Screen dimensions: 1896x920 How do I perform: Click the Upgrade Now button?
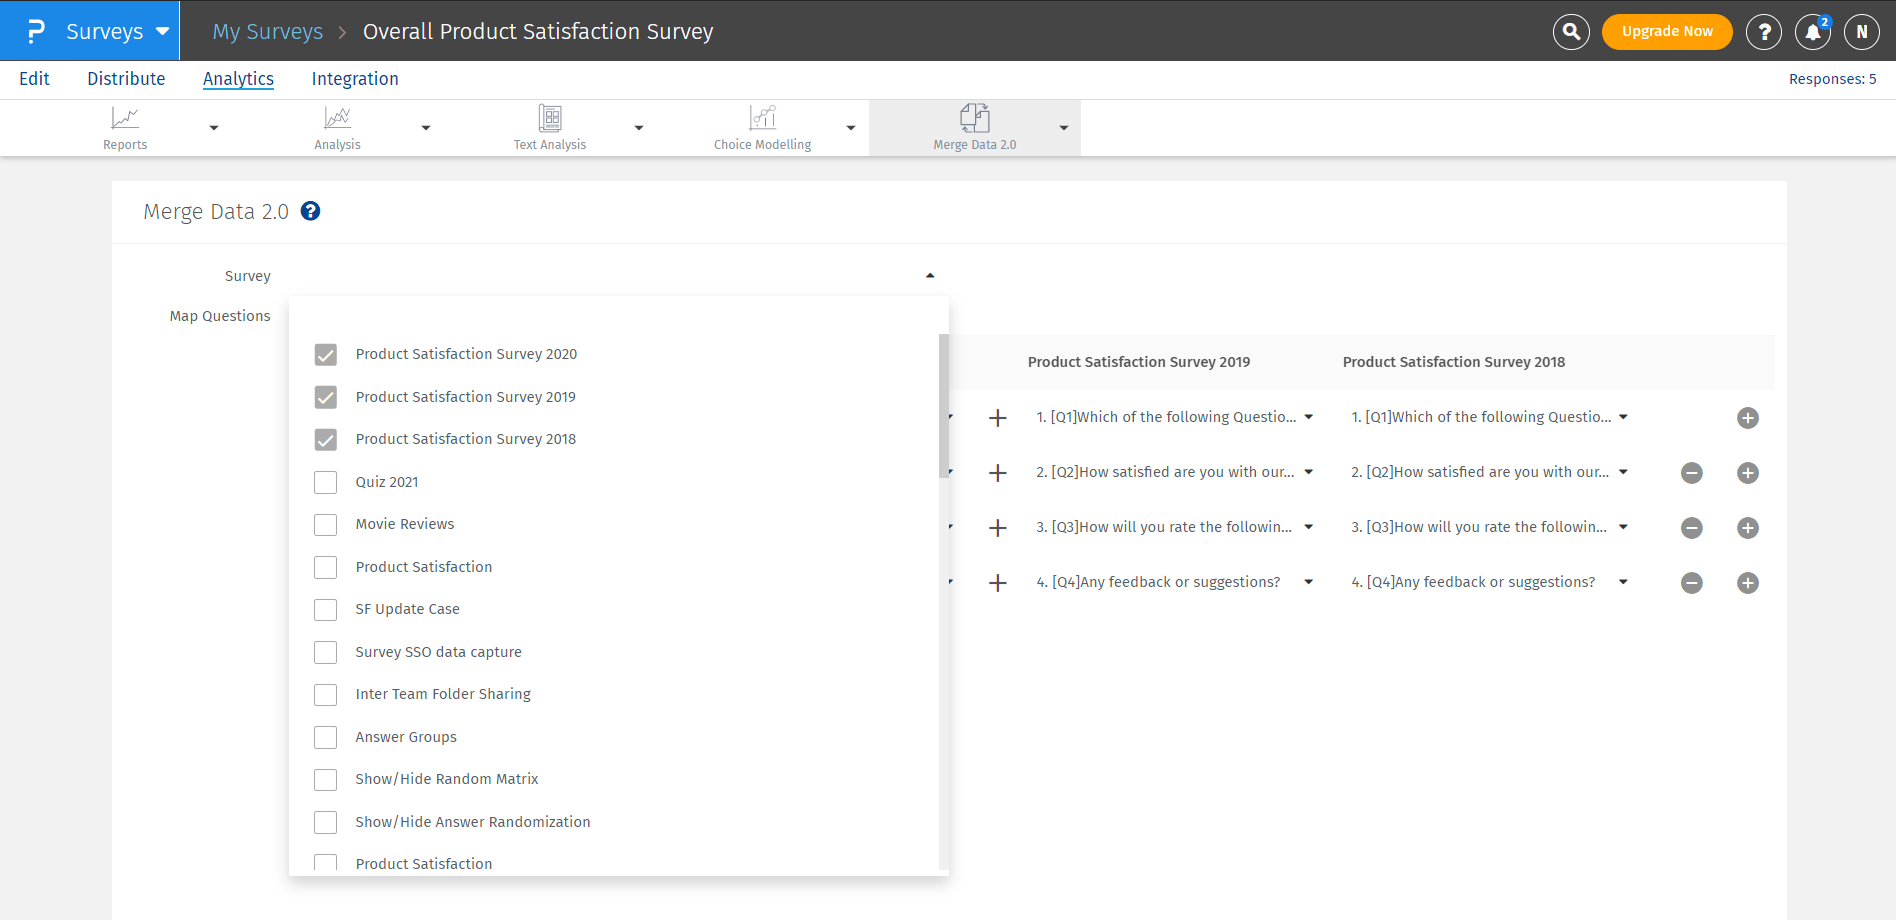click(1666, 31)
